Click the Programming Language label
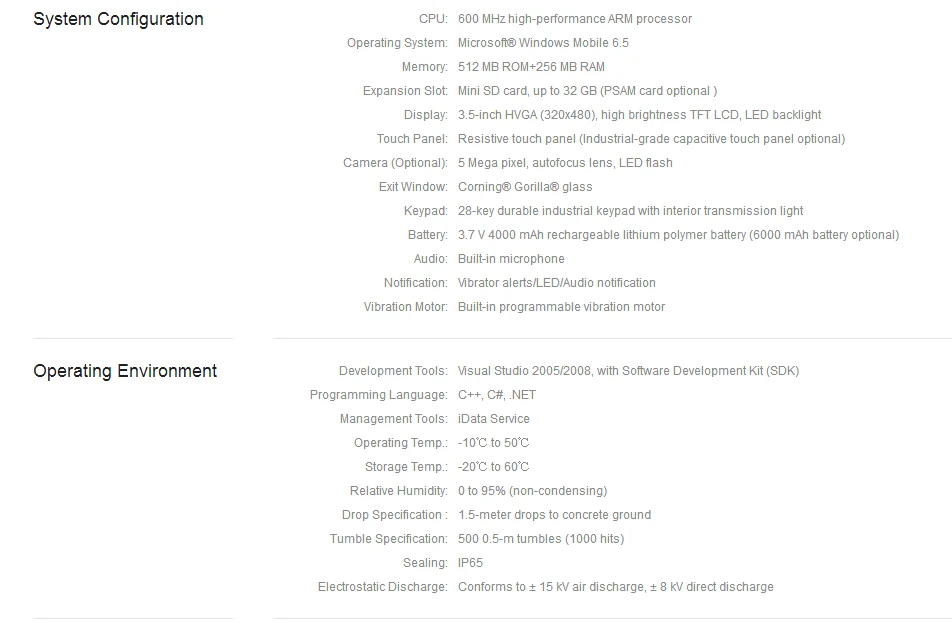Image resolution: width=952 pixels, height=623 pixels. [x=378, y=395]
